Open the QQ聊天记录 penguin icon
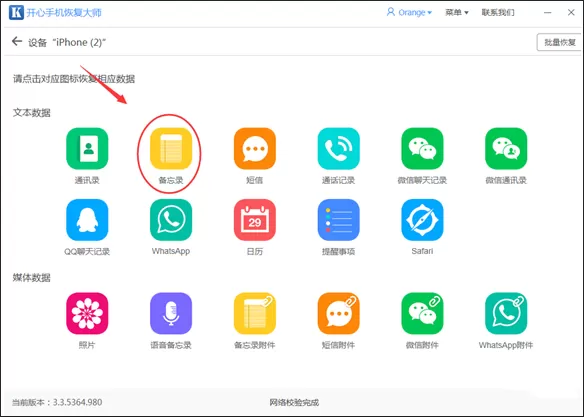Image resolution: width=584 pixels, height=417 pixels. click(87, 220)
